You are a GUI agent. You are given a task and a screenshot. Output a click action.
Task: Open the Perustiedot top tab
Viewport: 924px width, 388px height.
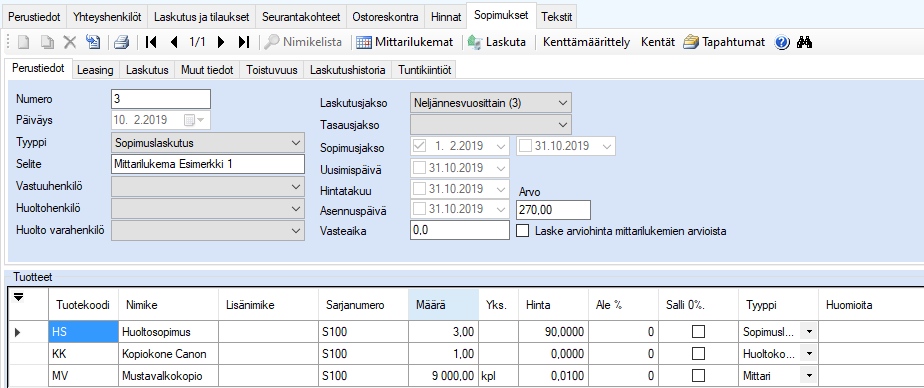tap(34, 17)
